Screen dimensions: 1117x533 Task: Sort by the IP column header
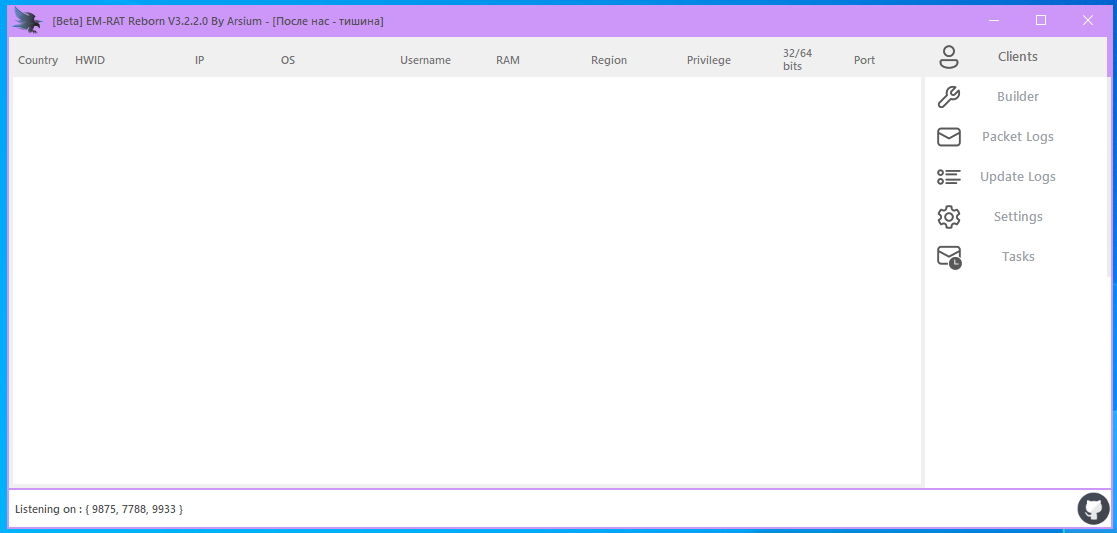click(200, 60)
